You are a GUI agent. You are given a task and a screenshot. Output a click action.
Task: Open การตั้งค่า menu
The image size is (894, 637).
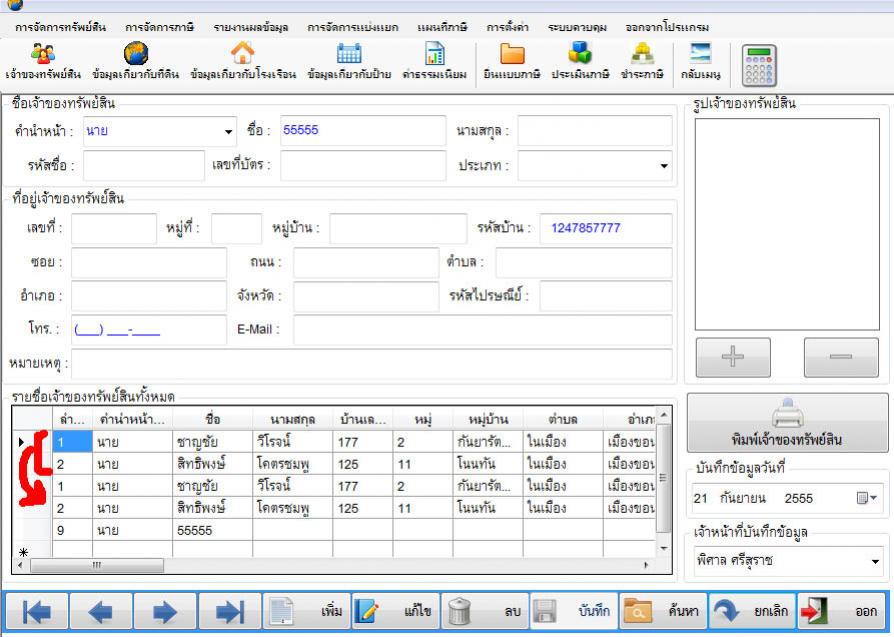click(507, 27)
